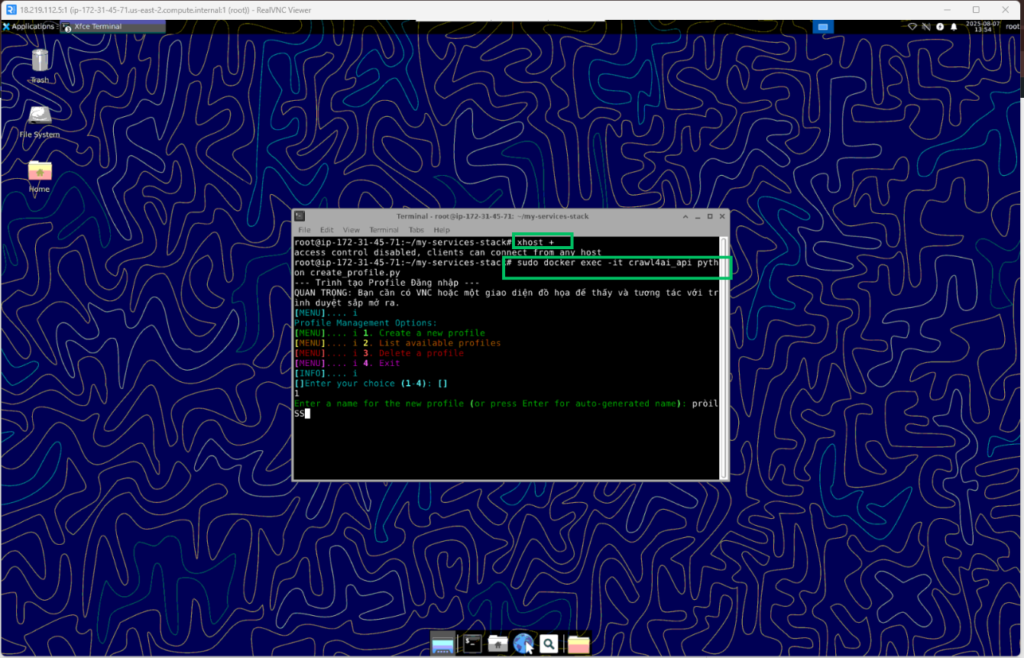Open the terminal emulator in the dock
This screenshot has height=658, width=1024.
[472, 645]
